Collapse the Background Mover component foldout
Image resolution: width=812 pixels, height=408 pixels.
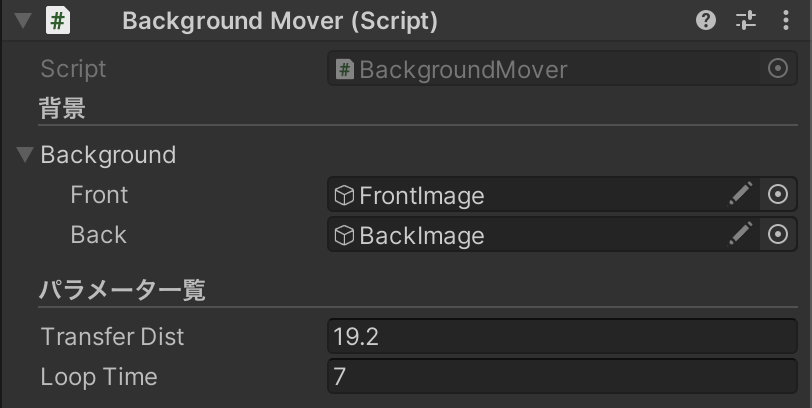point(23,22)
